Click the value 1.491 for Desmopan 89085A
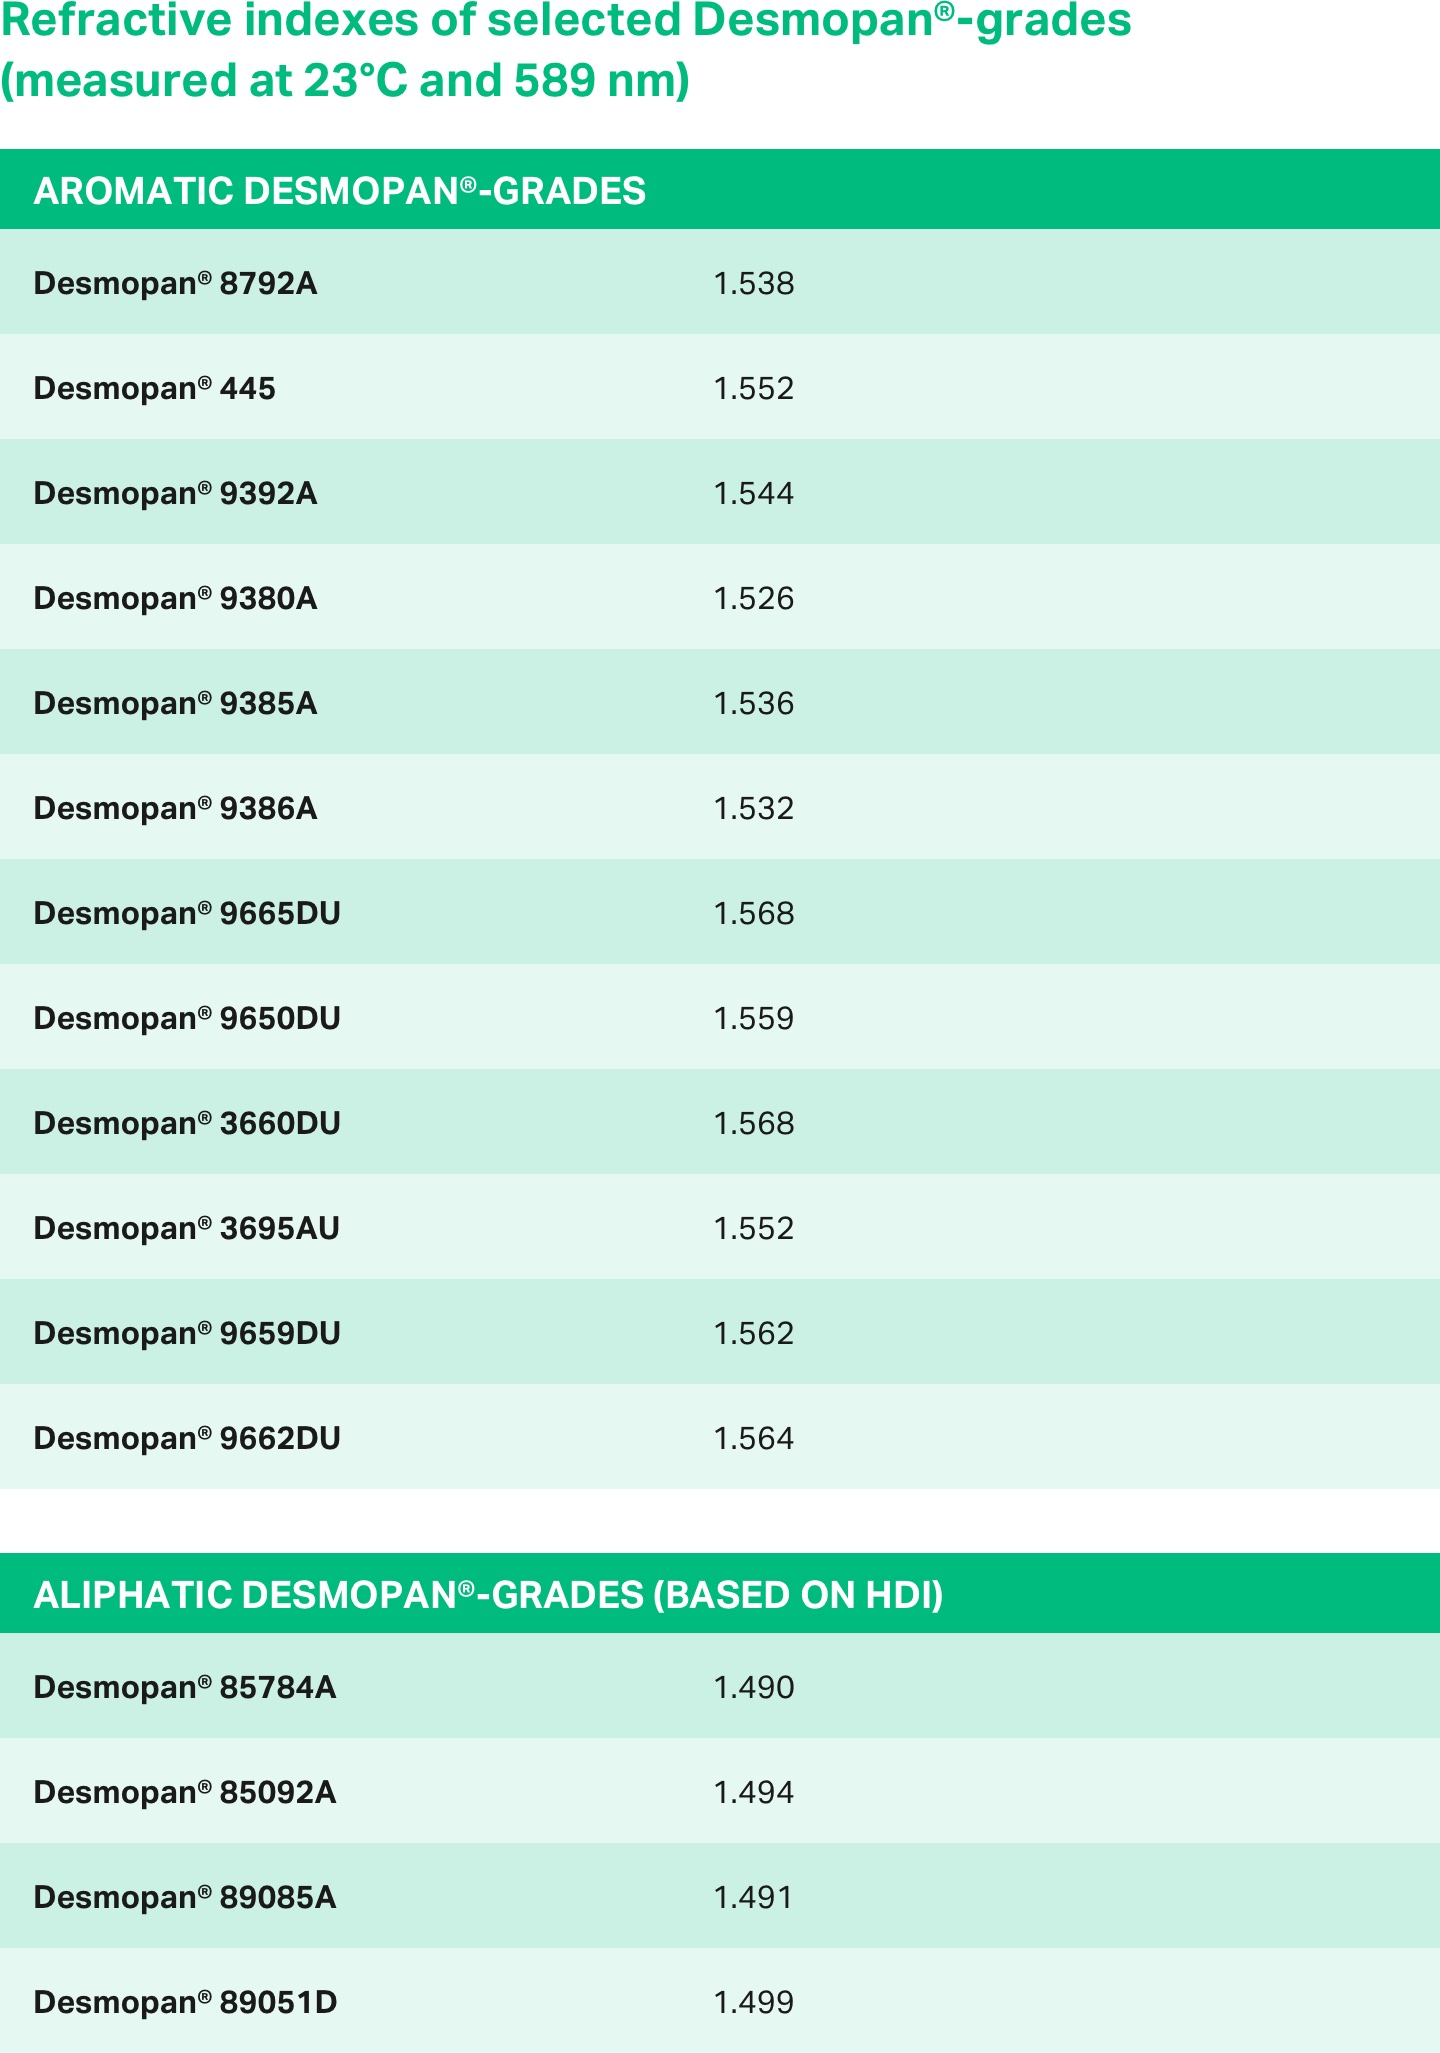The height and width of the screenshot is (2053, 1440). click(753, 1898)
